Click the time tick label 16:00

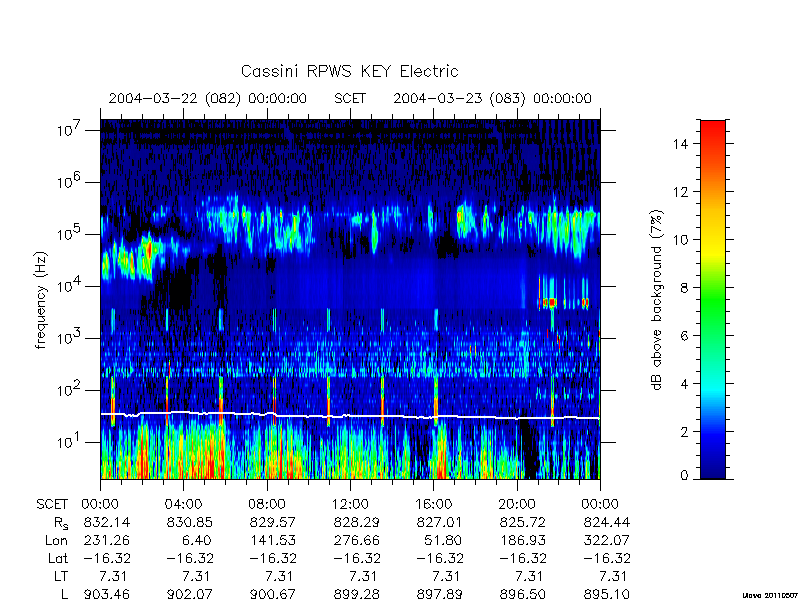click(433, 505)
